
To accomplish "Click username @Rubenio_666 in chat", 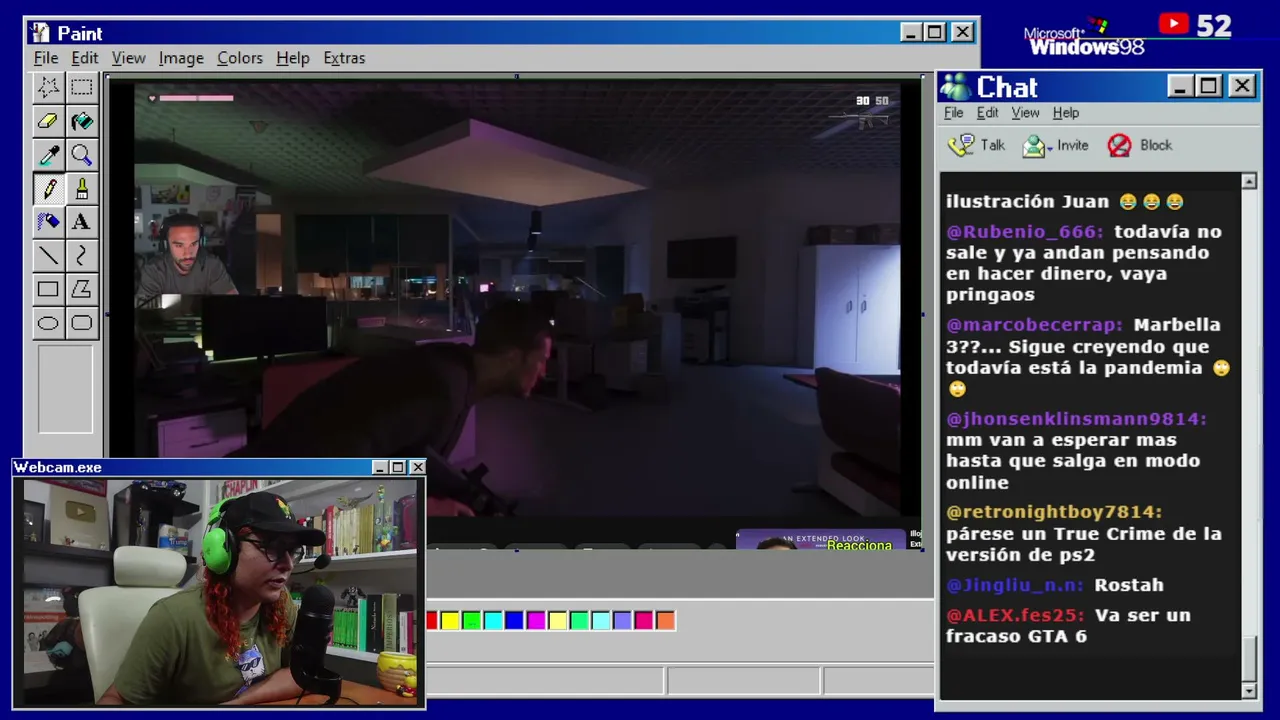I will pos(1024,232).
